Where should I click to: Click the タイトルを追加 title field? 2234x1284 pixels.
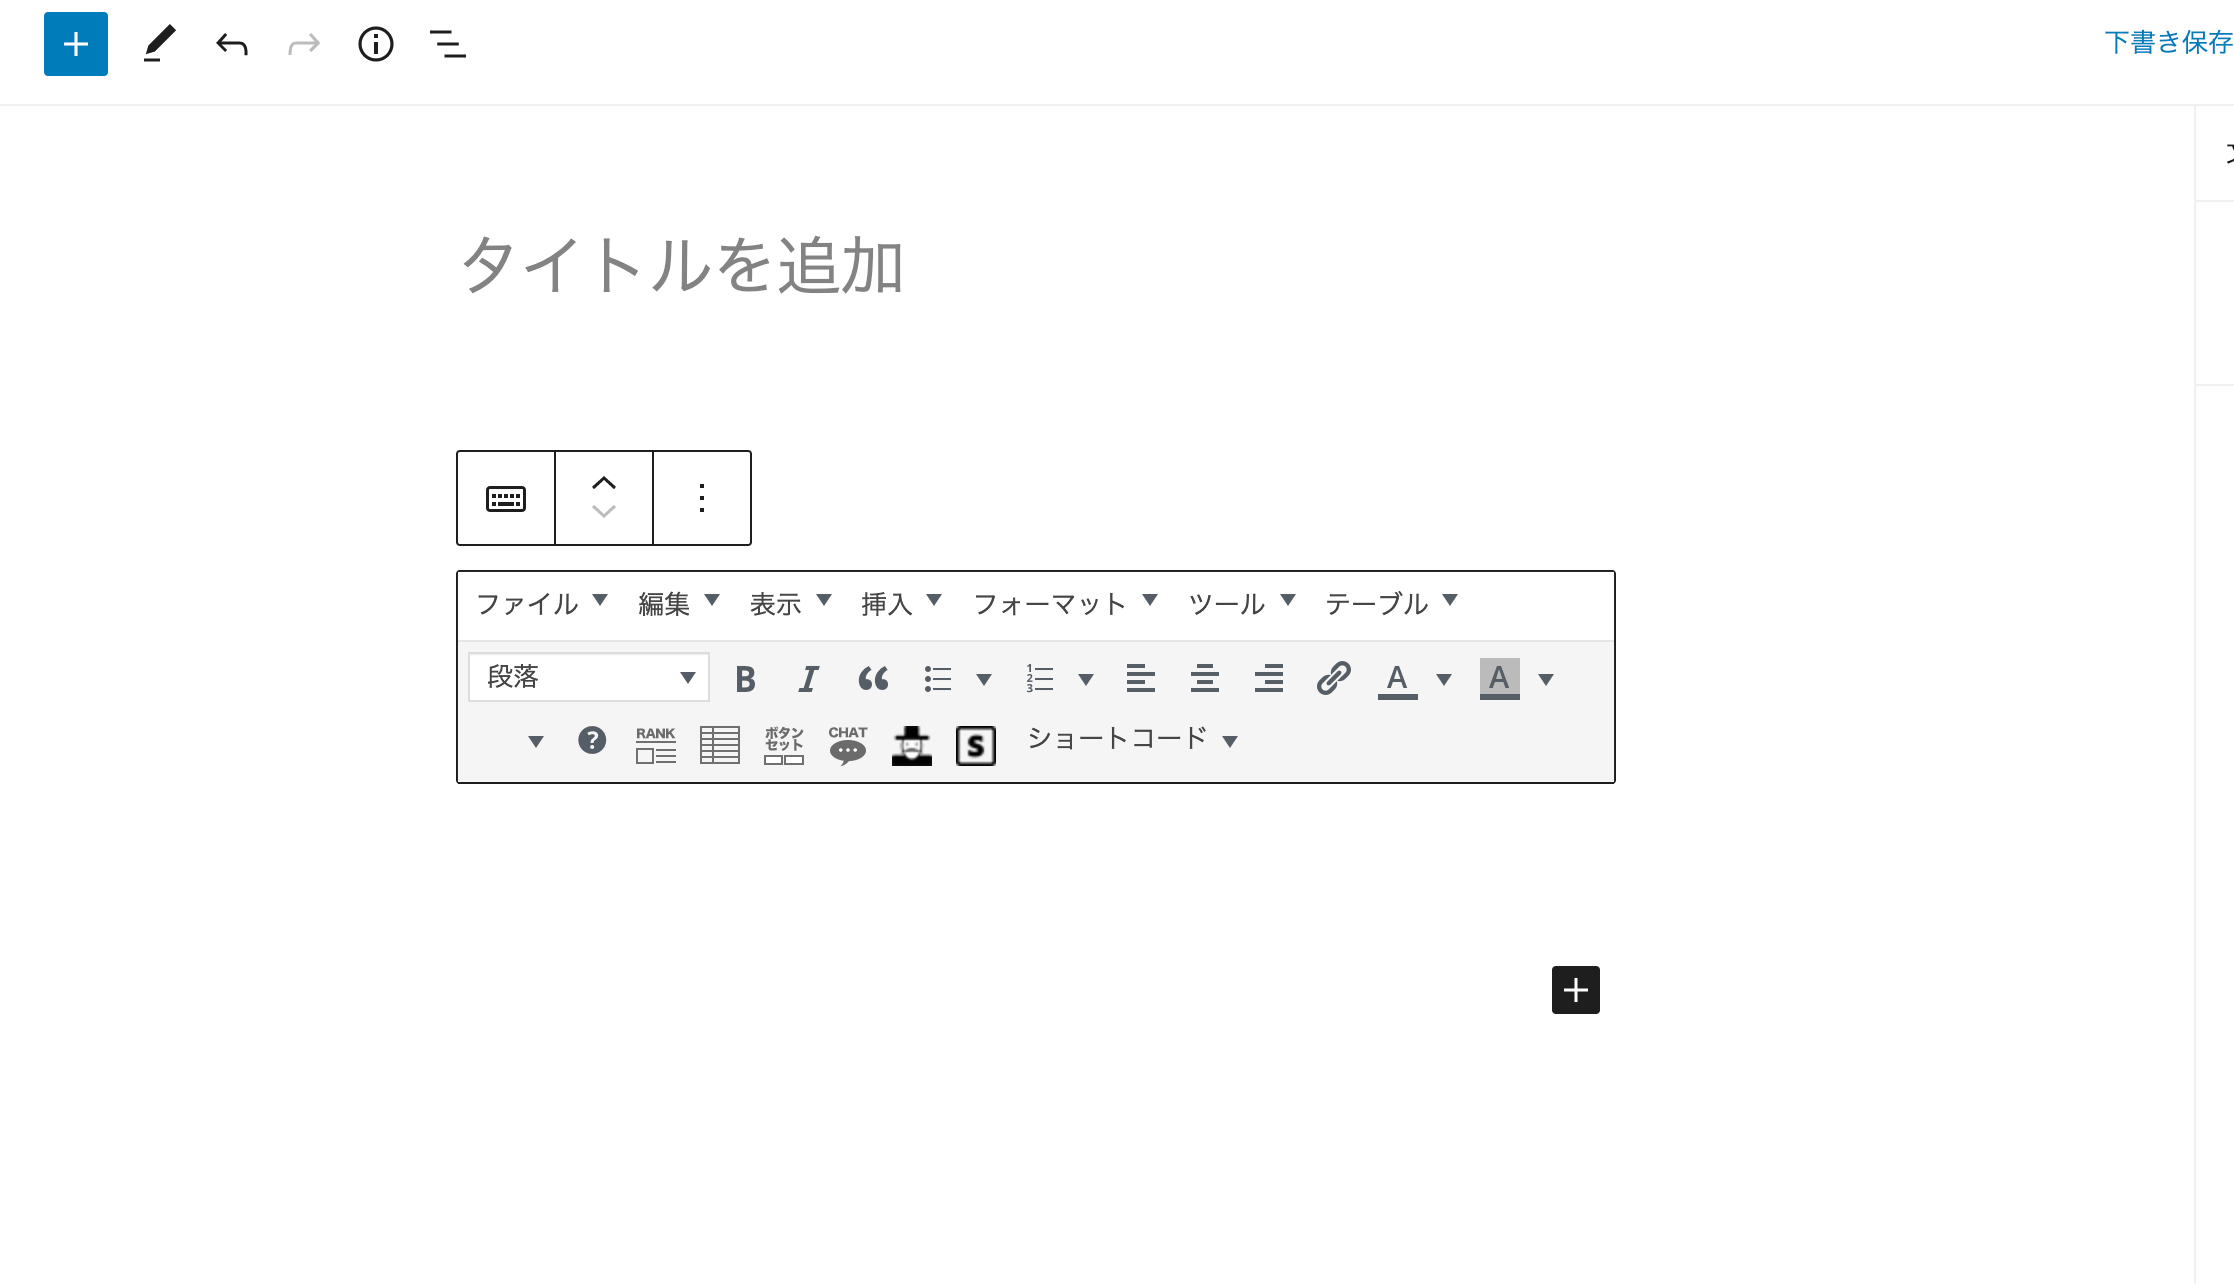point(684,266)
